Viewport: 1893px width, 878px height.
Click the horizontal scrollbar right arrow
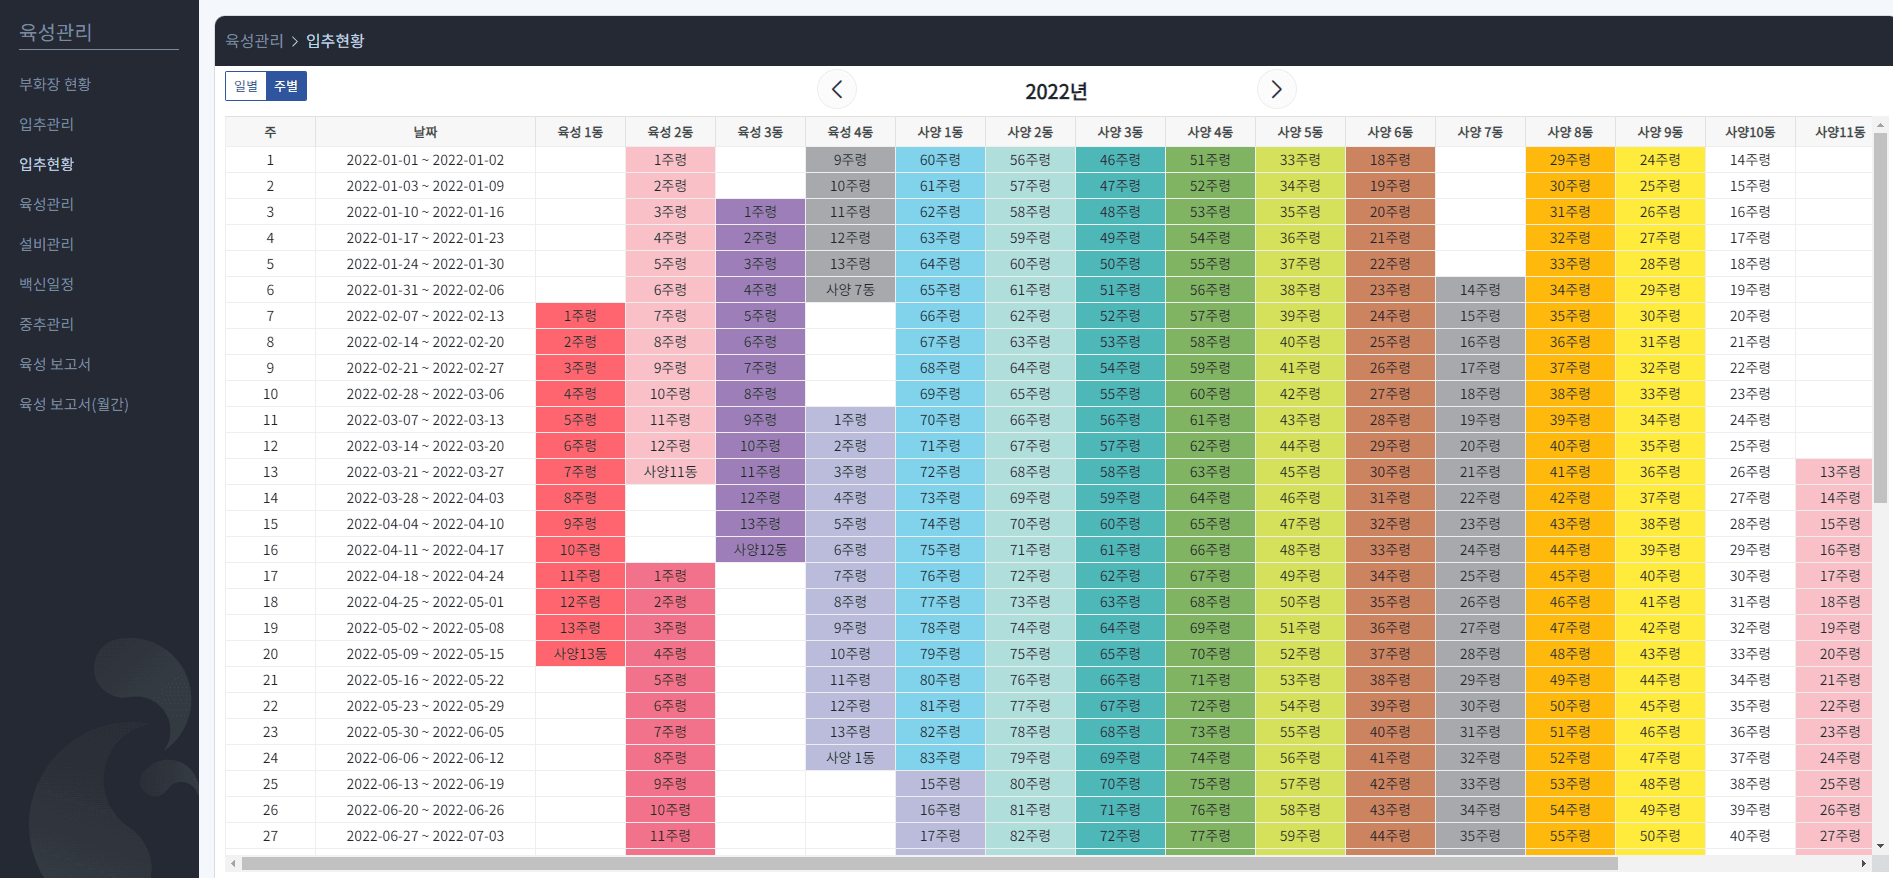(x=1863, y=863)
